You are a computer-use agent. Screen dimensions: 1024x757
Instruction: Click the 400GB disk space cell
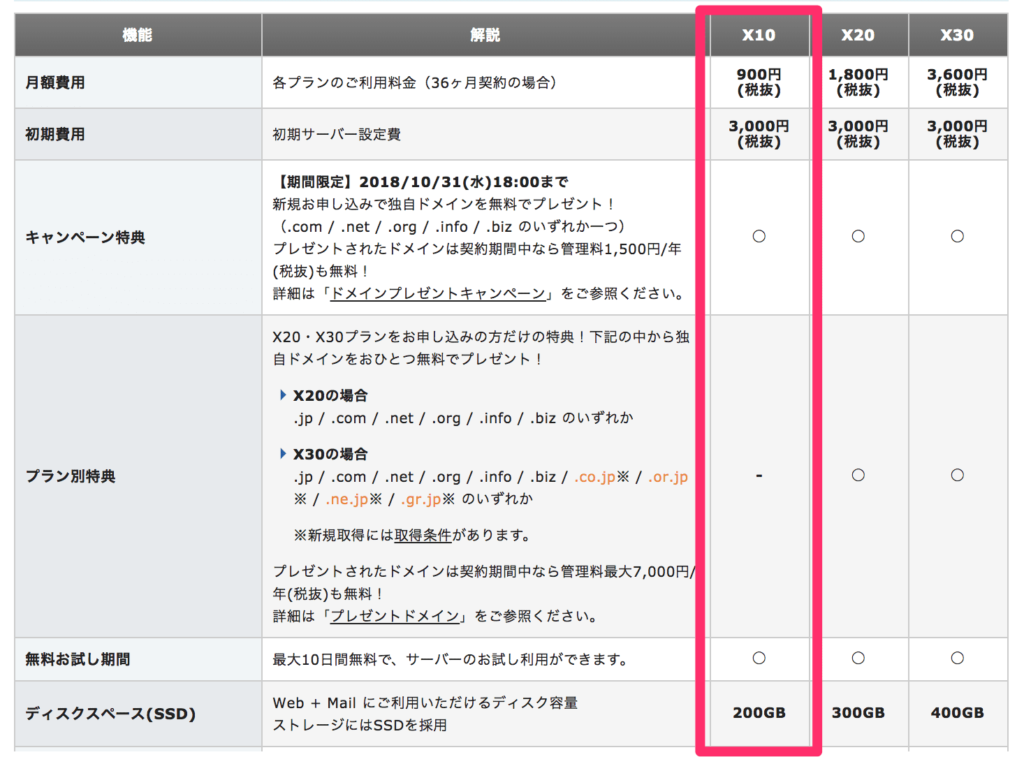957,713
